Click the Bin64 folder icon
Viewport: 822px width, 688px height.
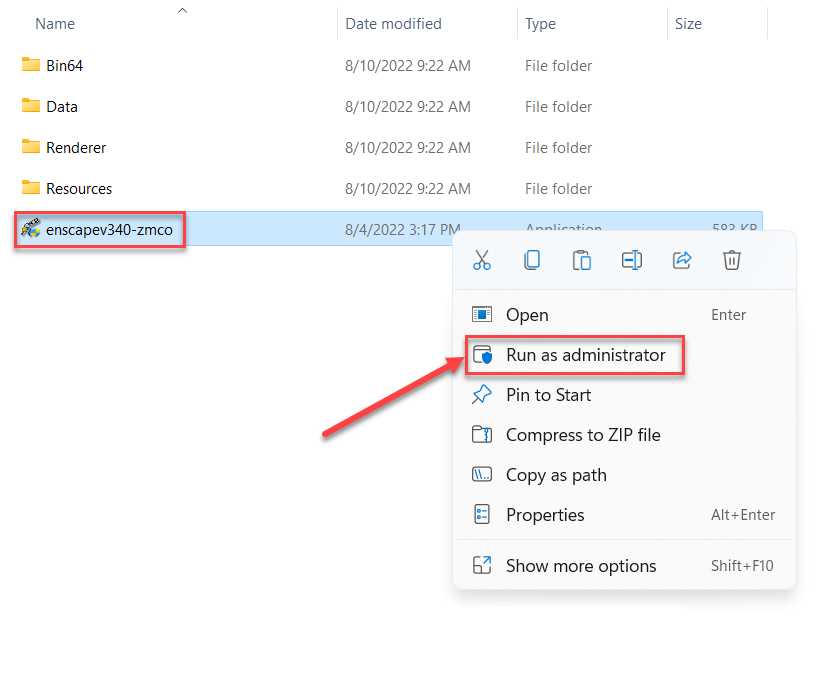tap(31, 66)
